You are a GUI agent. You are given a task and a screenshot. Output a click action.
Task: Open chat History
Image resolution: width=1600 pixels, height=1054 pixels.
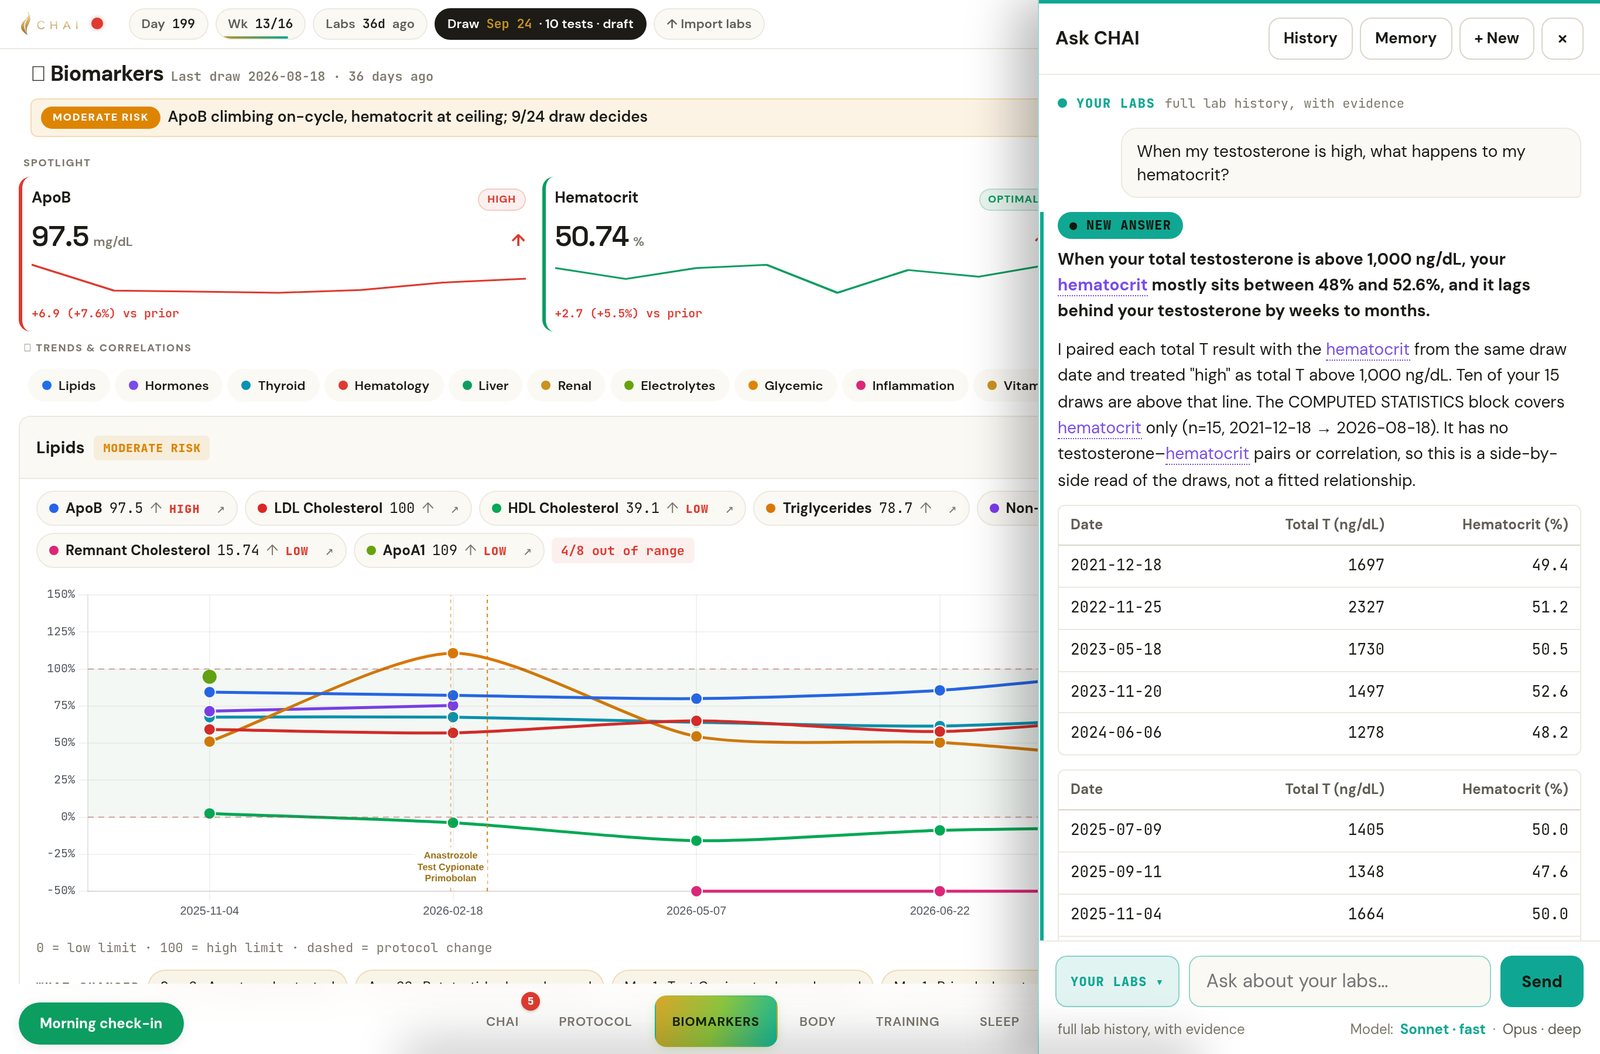click(1310, 39)
